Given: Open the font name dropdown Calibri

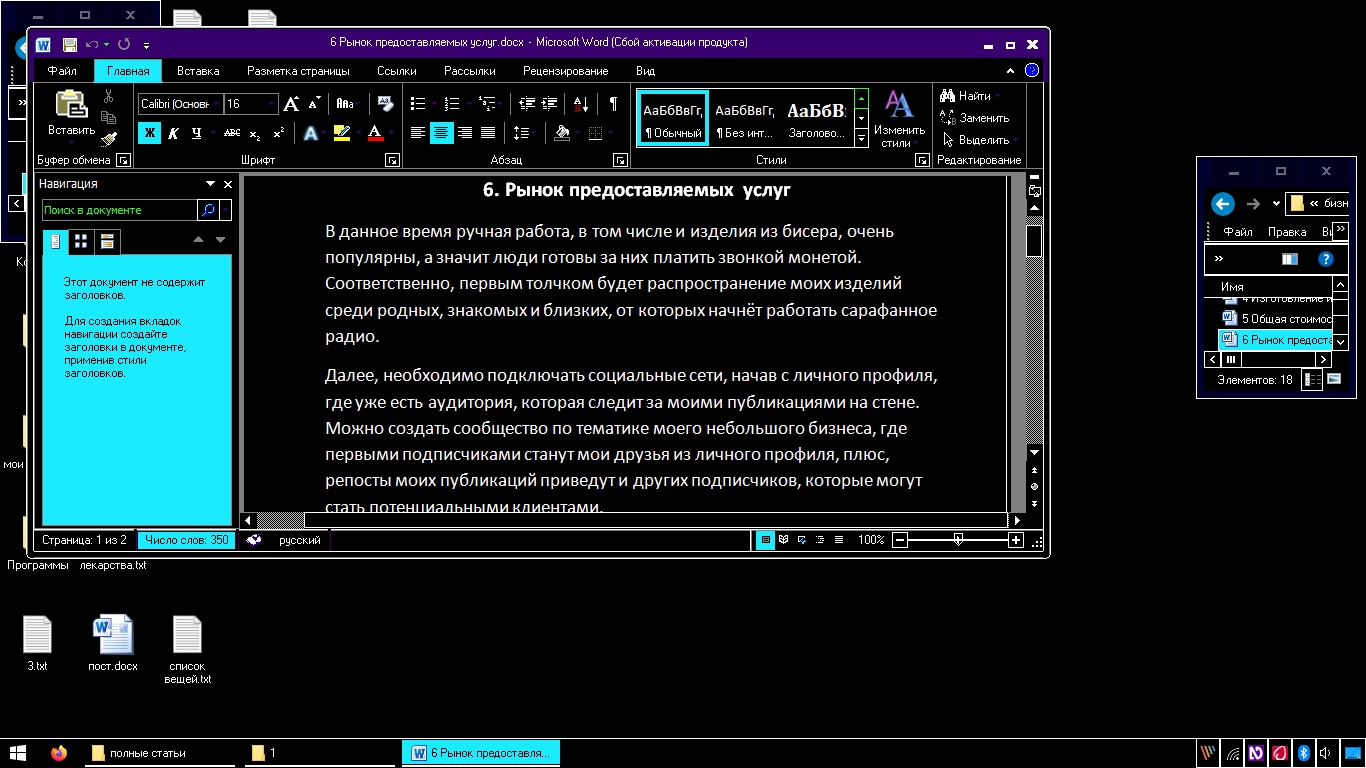Looking at the screenshot, I should pos(216,104).
